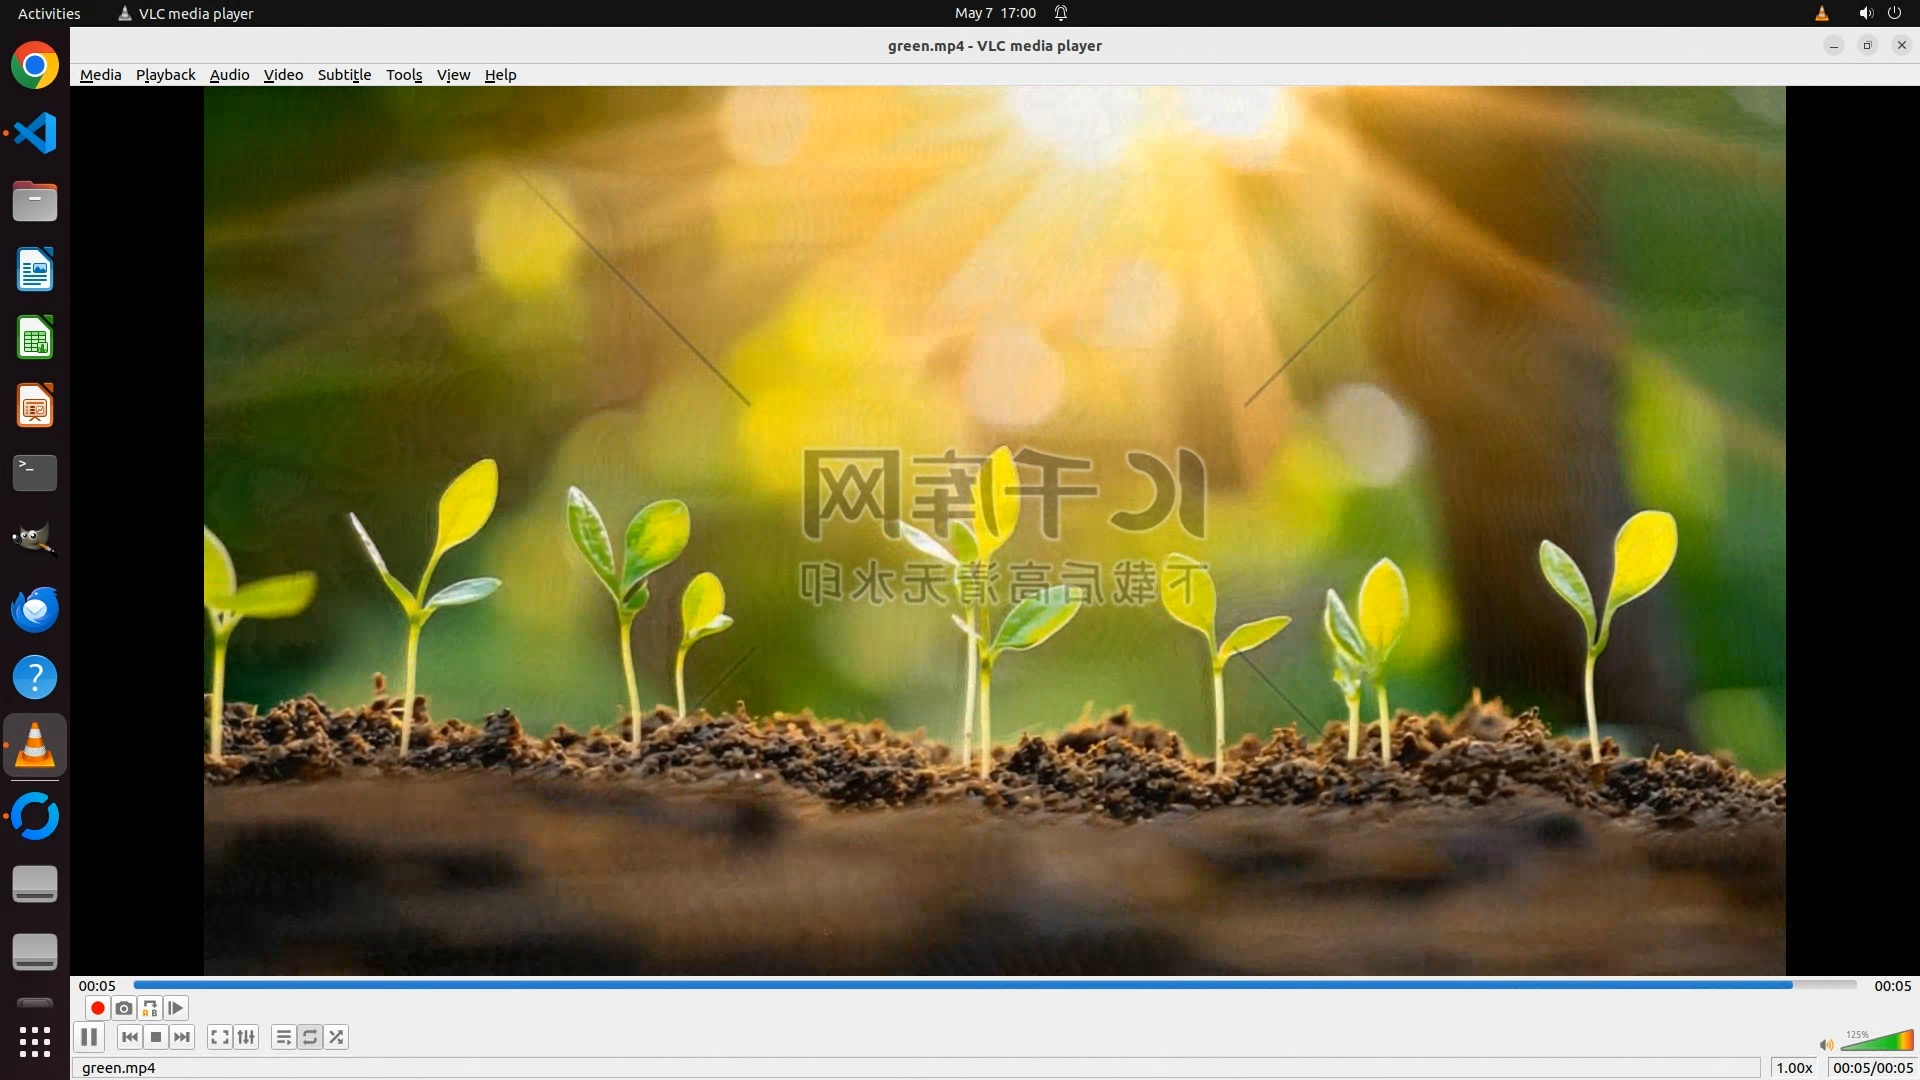Skip to previous media track
1920x1080 pixels.
coord(130,1037)
